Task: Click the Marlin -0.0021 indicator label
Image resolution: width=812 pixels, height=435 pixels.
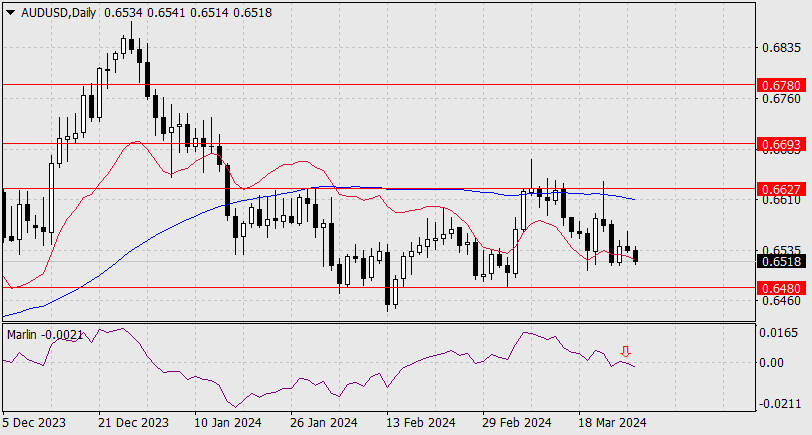Action: pos(45,335)
